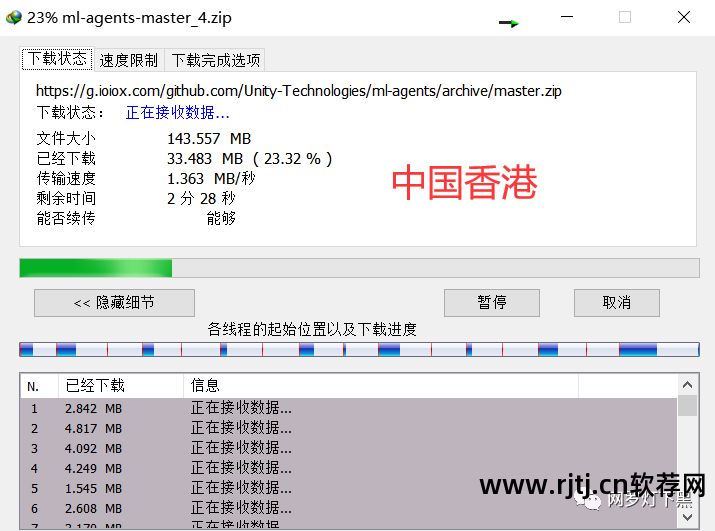Click the N. column header
Image resolution: width=715 pixels, height=531 pixels.
(x=39, y=386)
